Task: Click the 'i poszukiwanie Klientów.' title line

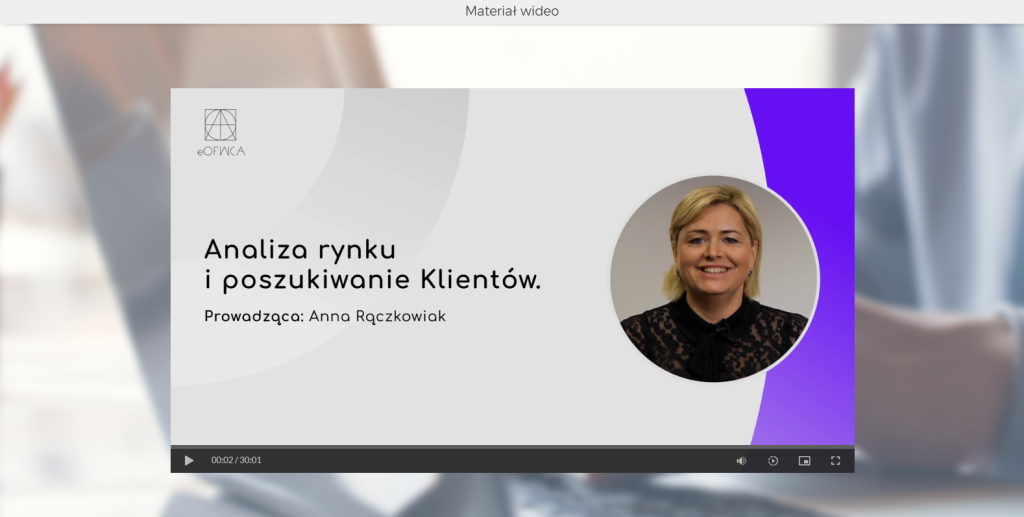Action: click(x=372, y=280)
